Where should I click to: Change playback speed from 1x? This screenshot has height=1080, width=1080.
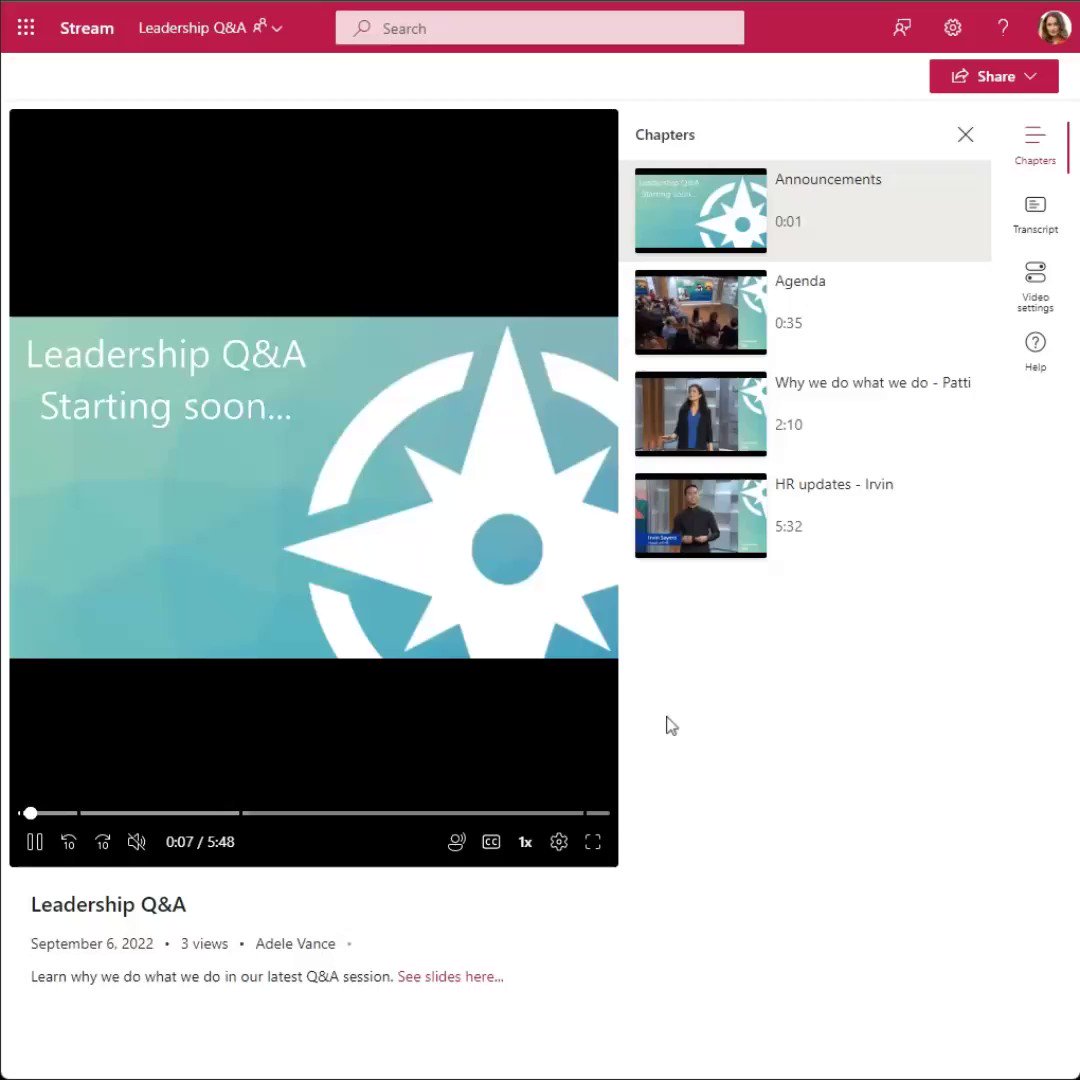(524, 841)
